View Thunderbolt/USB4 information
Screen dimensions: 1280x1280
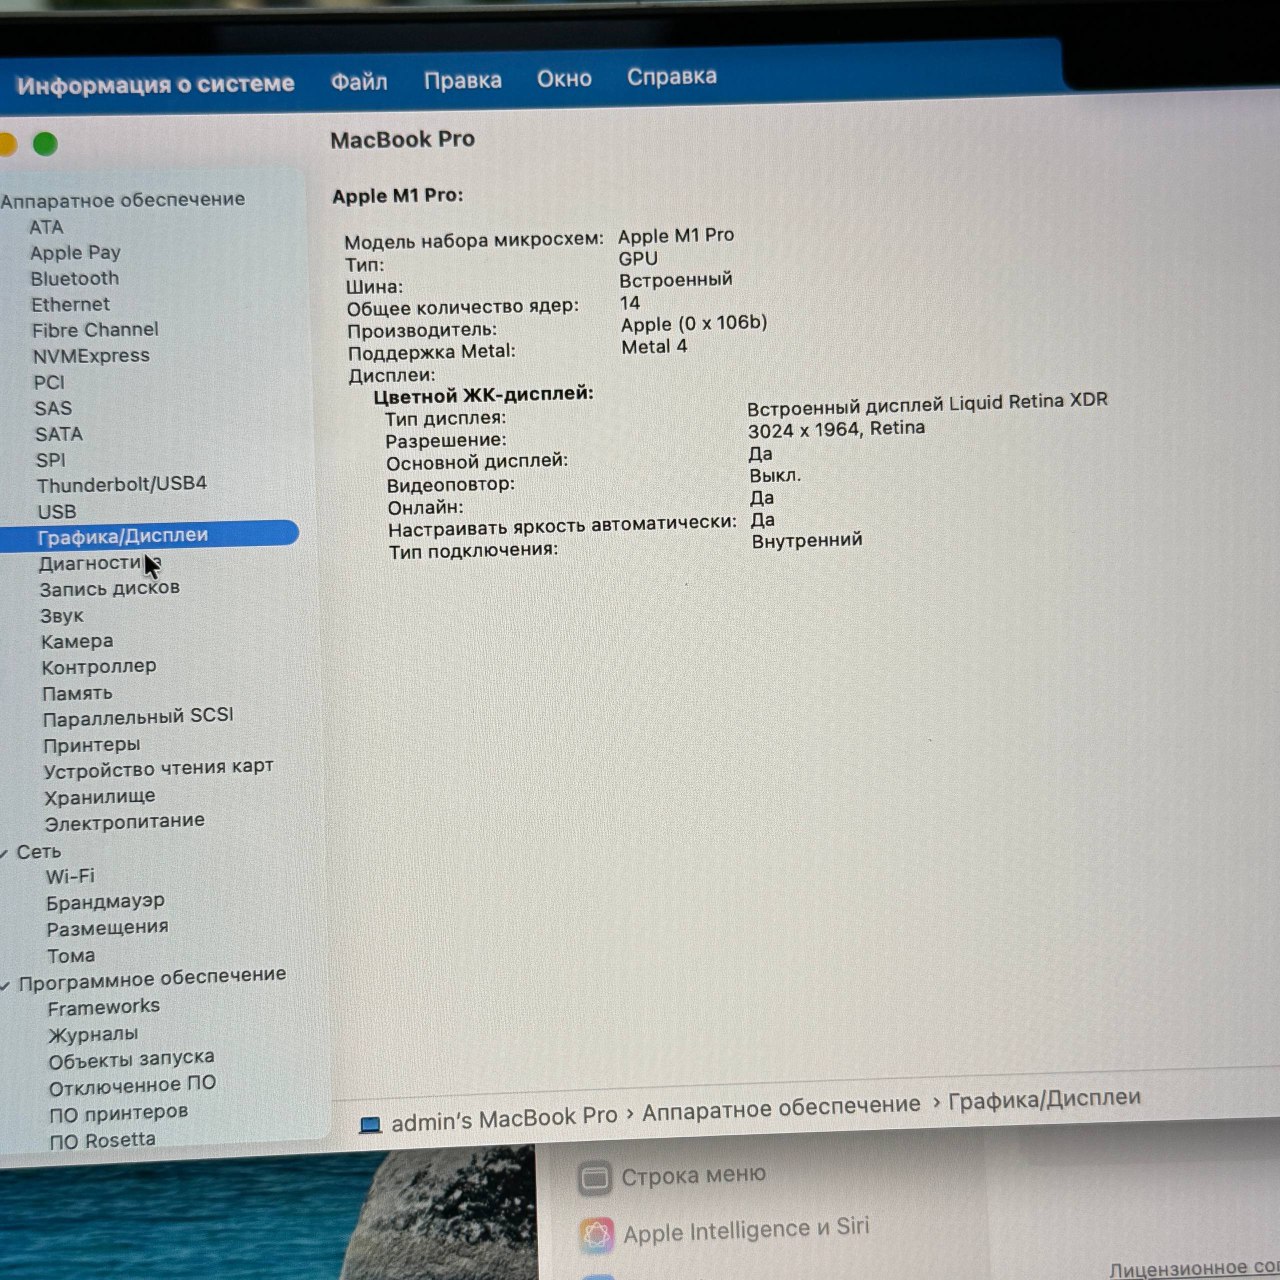[x=123, y=484]
